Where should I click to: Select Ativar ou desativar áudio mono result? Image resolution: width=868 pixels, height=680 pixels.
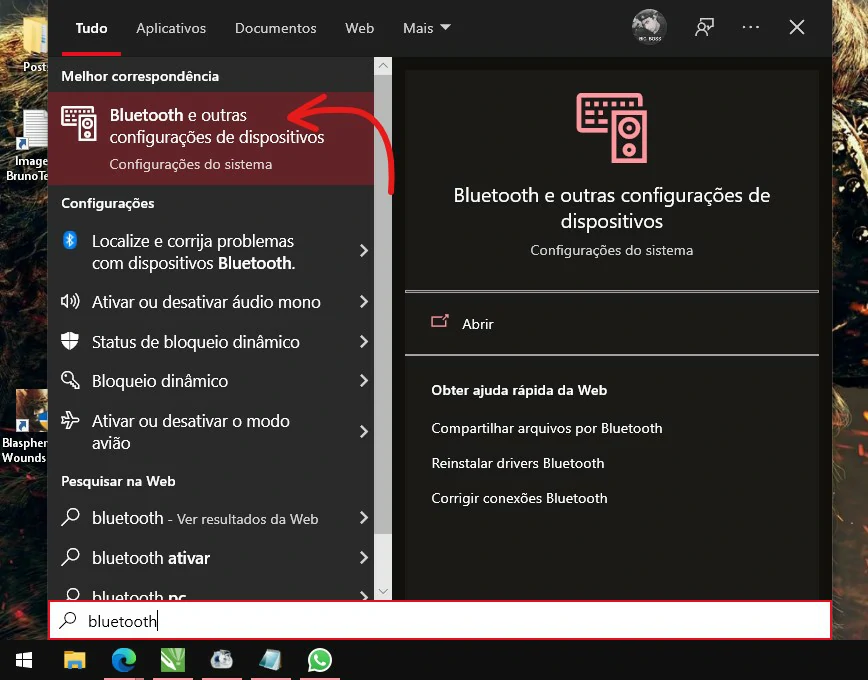(x=210, y=302)
